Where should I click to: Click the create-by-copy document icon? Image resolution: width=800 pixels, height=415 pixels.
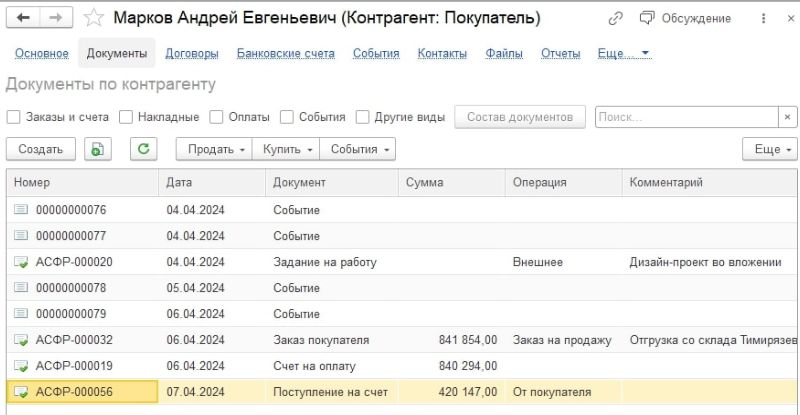coord(97,149)
